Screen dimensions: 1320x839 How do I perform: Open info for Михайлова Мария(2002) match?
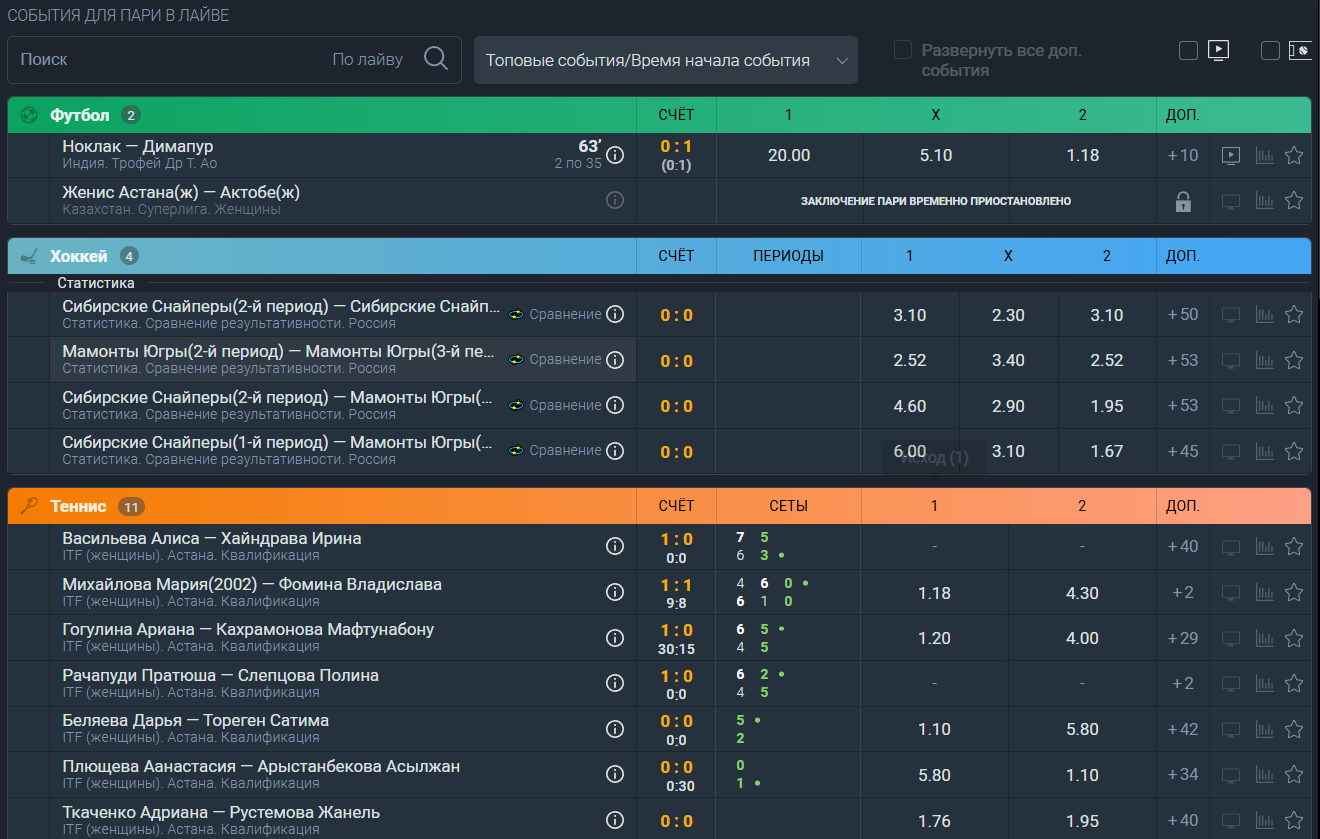pos(615,592)
